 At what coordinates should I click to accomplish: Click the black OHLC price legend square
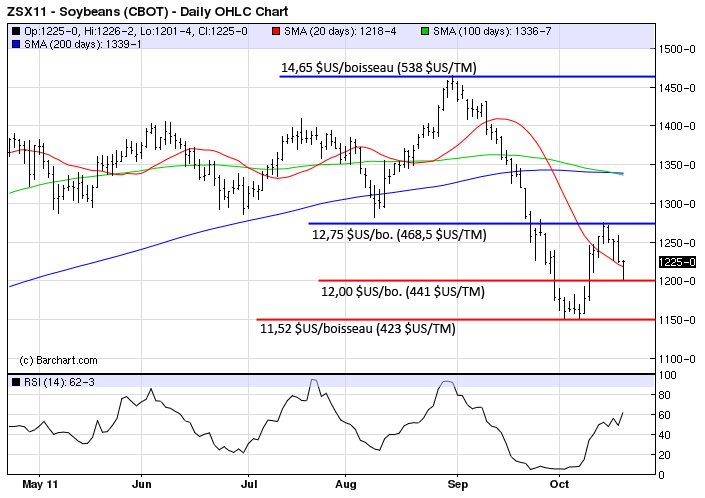tap(16, 30)
